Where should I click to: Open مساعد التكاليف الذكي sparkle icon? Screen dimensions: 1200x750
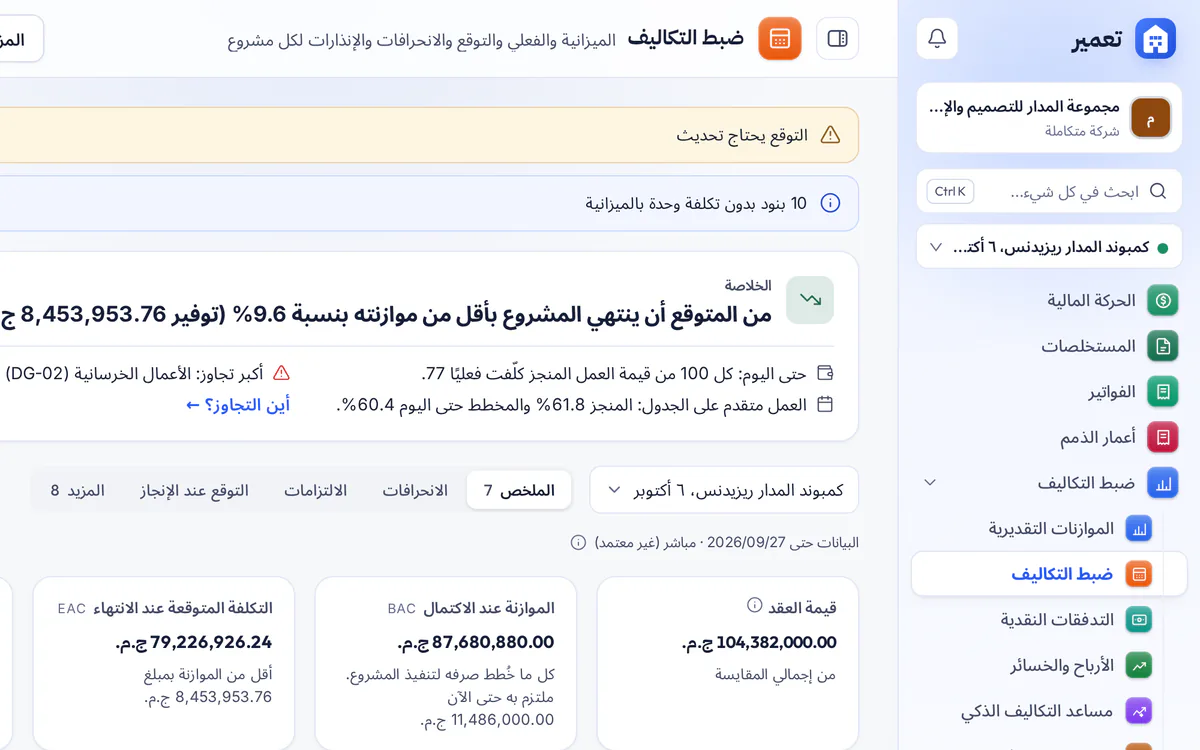click(x=1139, y=711)
